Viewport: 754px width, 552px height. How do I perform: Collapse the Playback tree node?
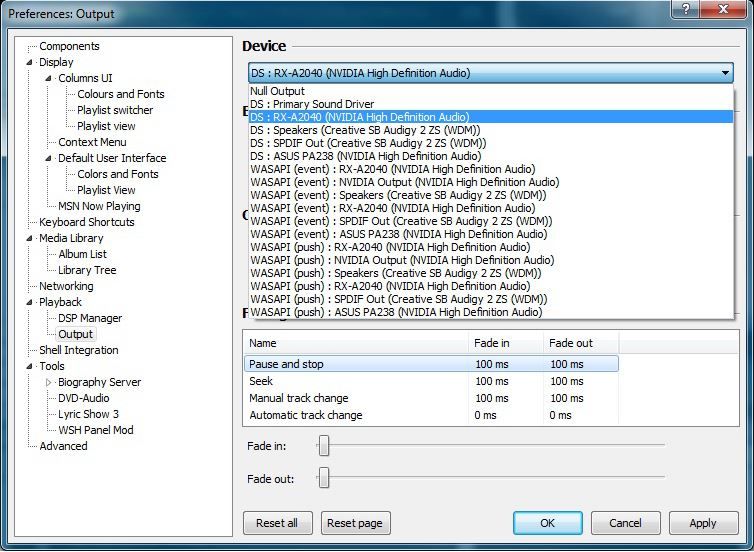29,302
